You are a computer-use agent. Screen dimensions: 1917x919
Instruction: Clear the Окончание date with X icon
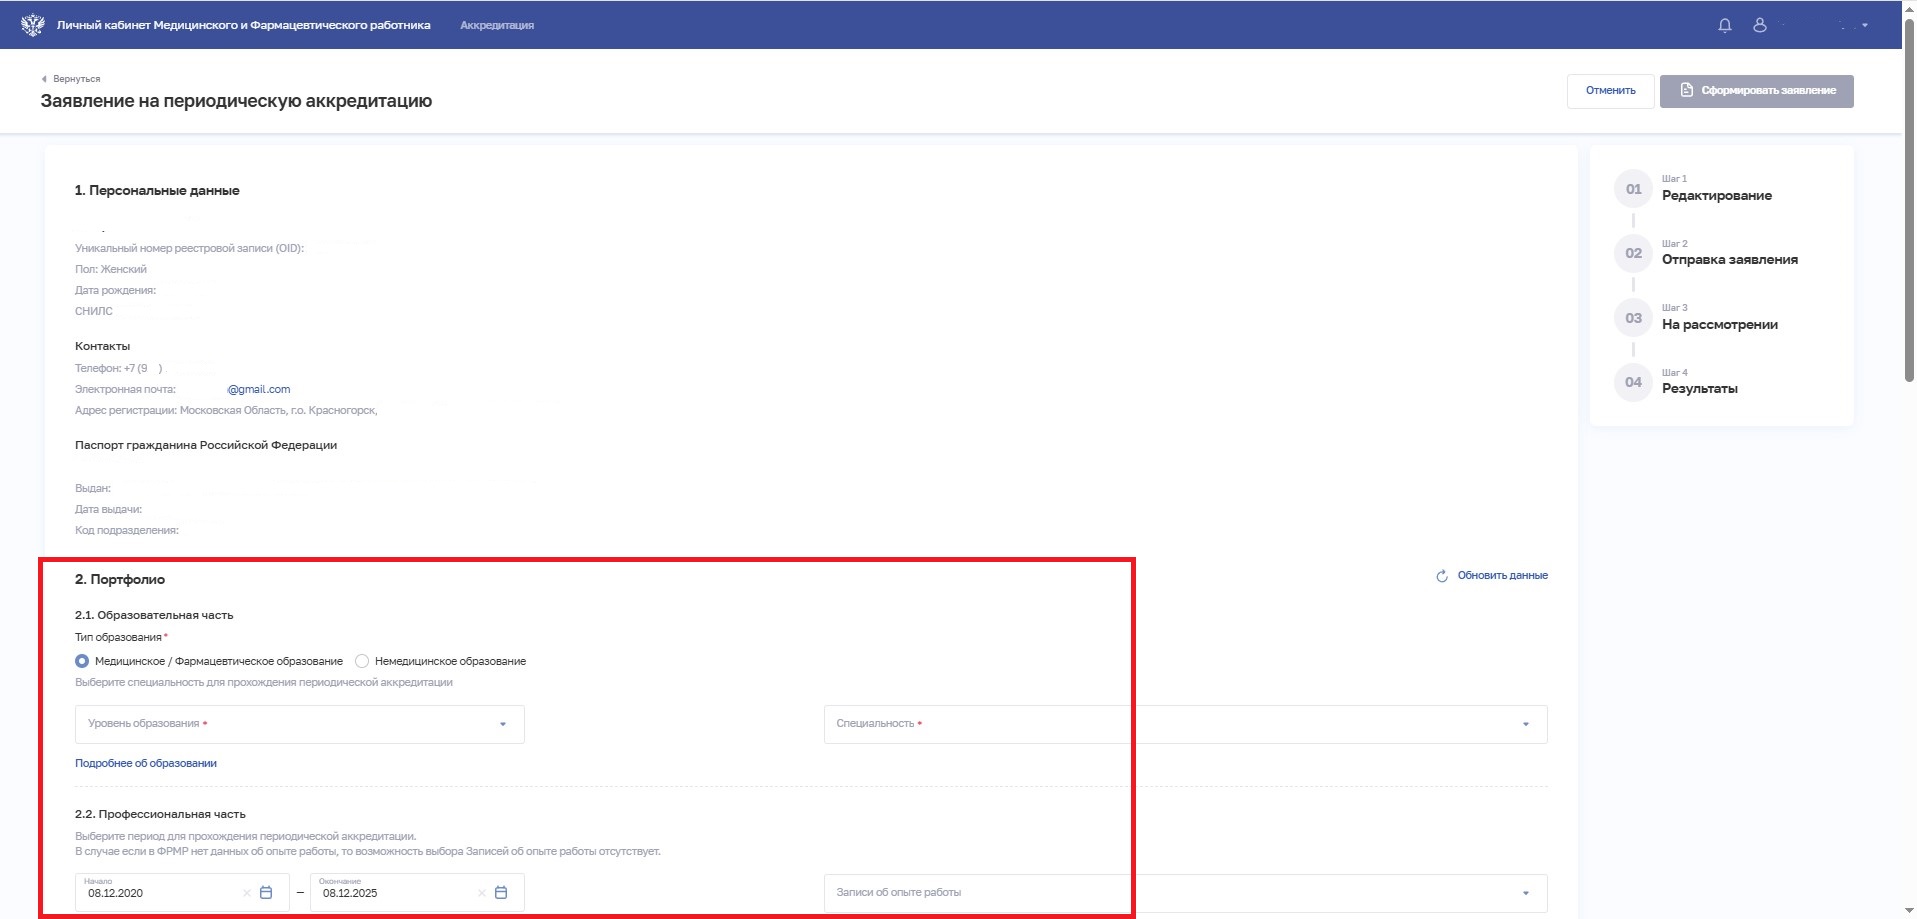[481, 893]
